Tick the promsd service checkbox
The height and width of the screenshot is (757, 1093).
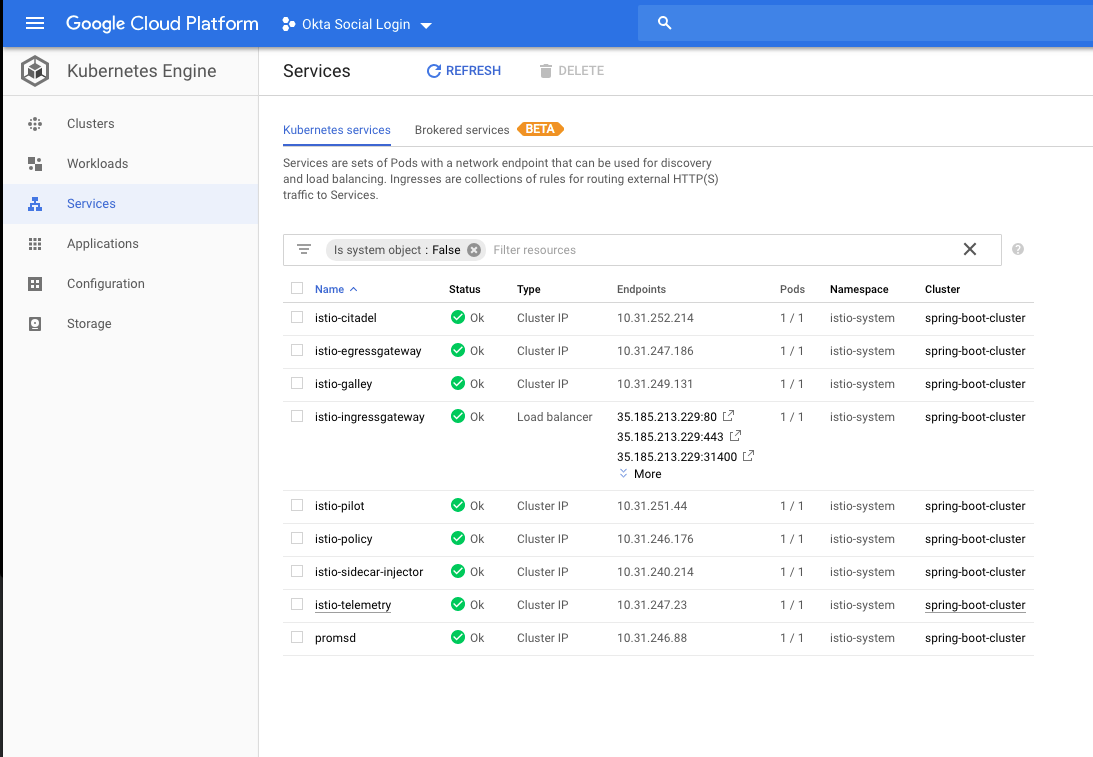[x=297, y=637]
